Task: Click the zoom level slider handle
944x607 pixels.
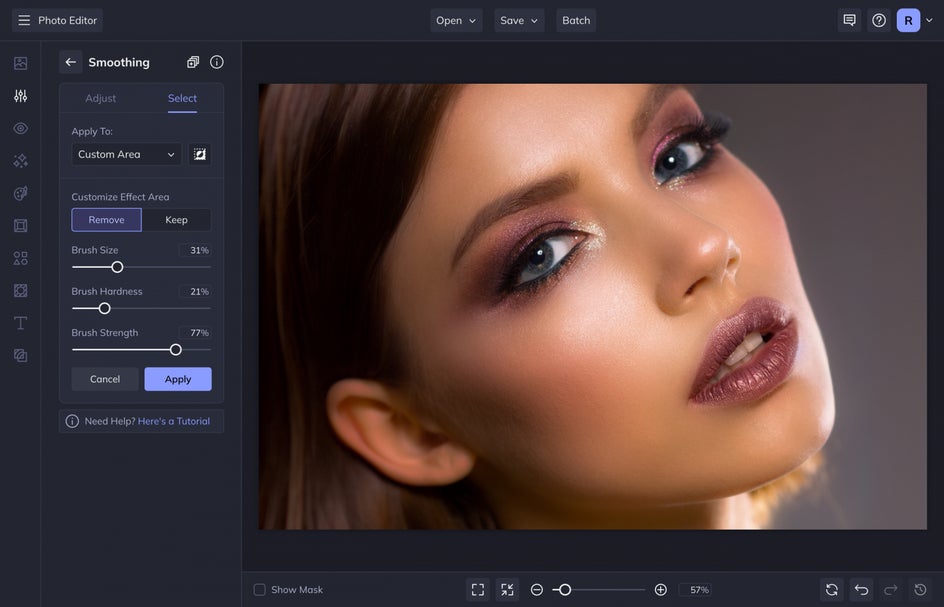Action: point(565,590)
